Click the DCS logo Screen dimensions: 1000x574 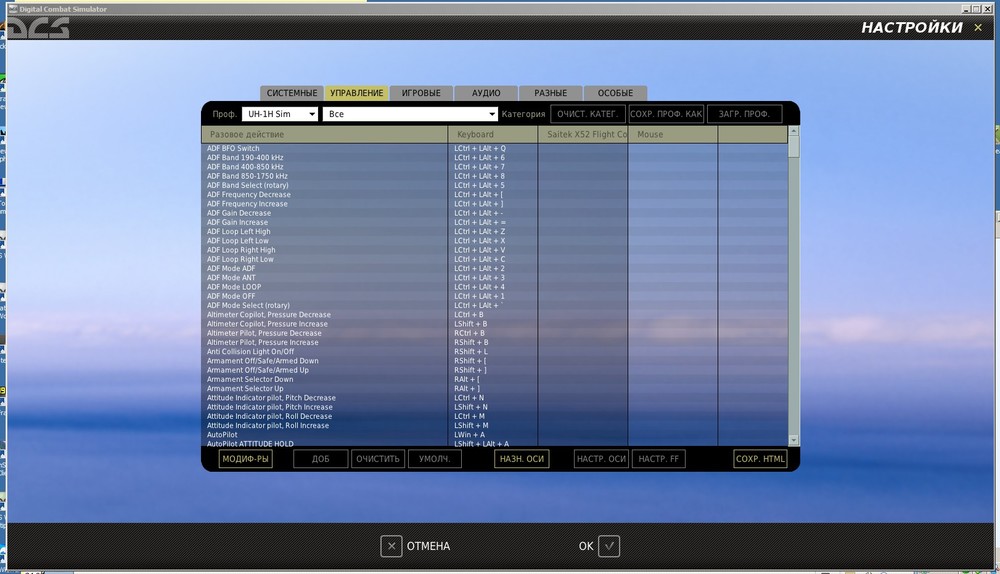tap(38, 28)
